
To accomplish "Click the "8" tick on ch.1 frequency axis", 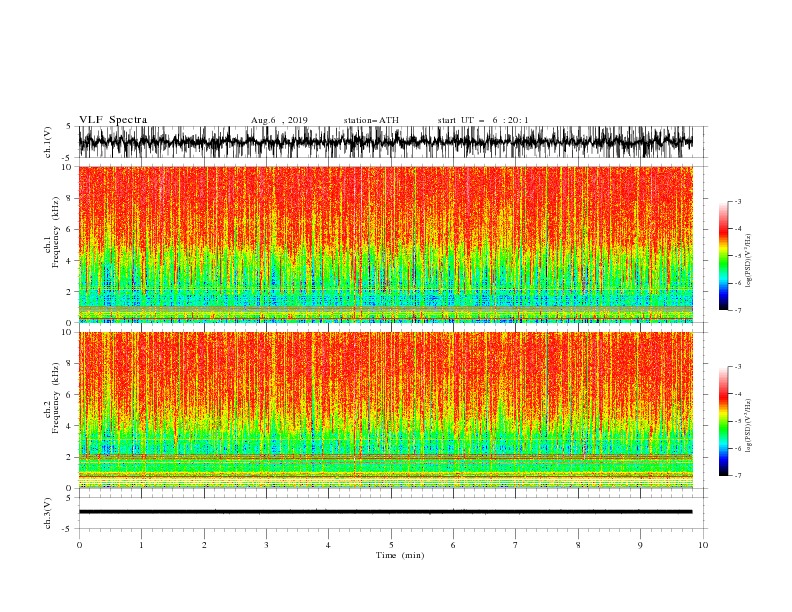I will (x=70, y=198).
